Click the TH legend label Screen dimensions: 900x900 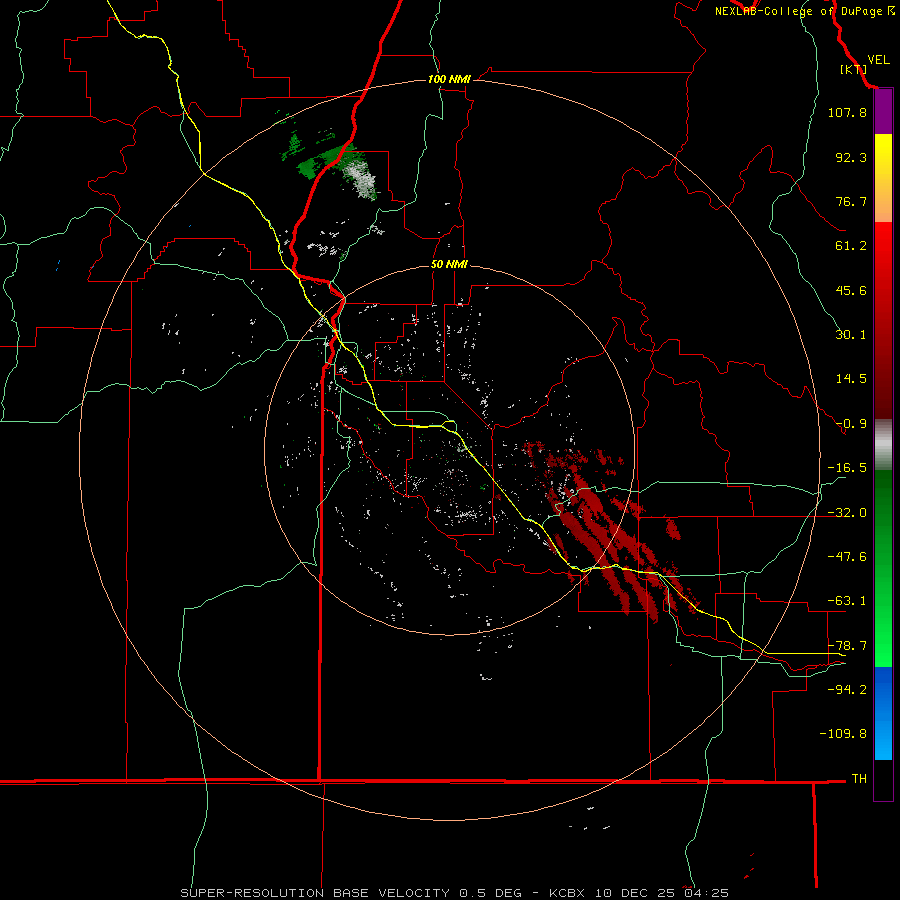859,779
